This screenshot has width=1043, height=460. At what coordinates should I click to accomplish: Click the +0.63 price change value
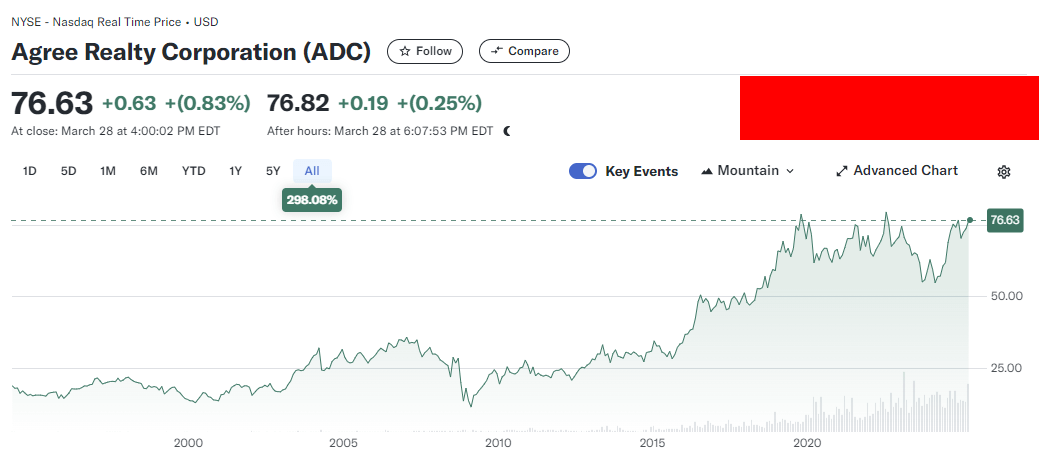tap(129, 104)
